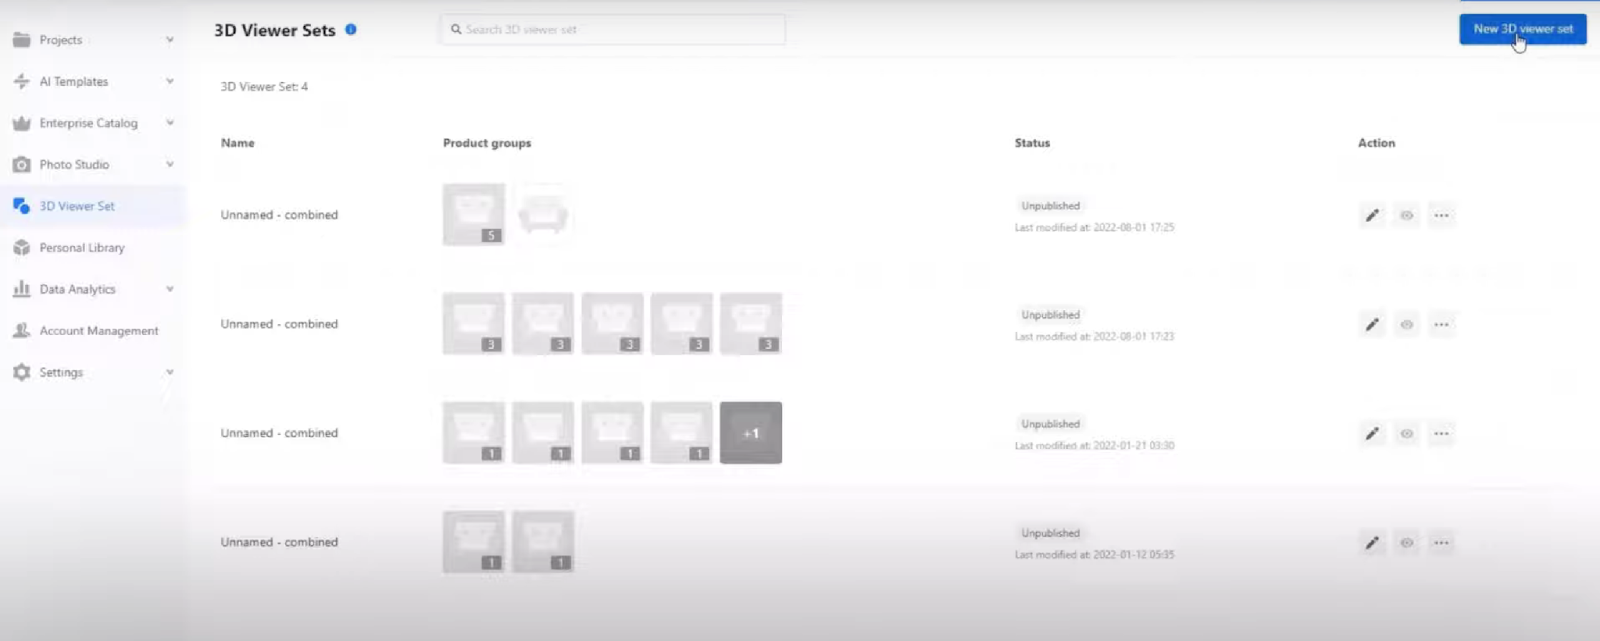Image resolution: width=1600 pixels, height=641 pixels.
Task: Expand the Photo Studio chevron
Action: [170, 164]
